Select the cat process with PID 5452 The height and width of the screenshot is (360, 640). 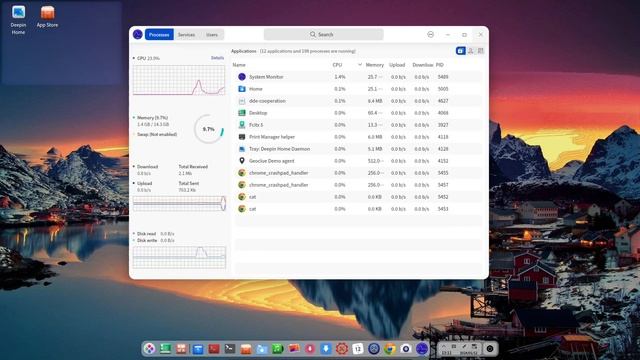click(358, 197)
